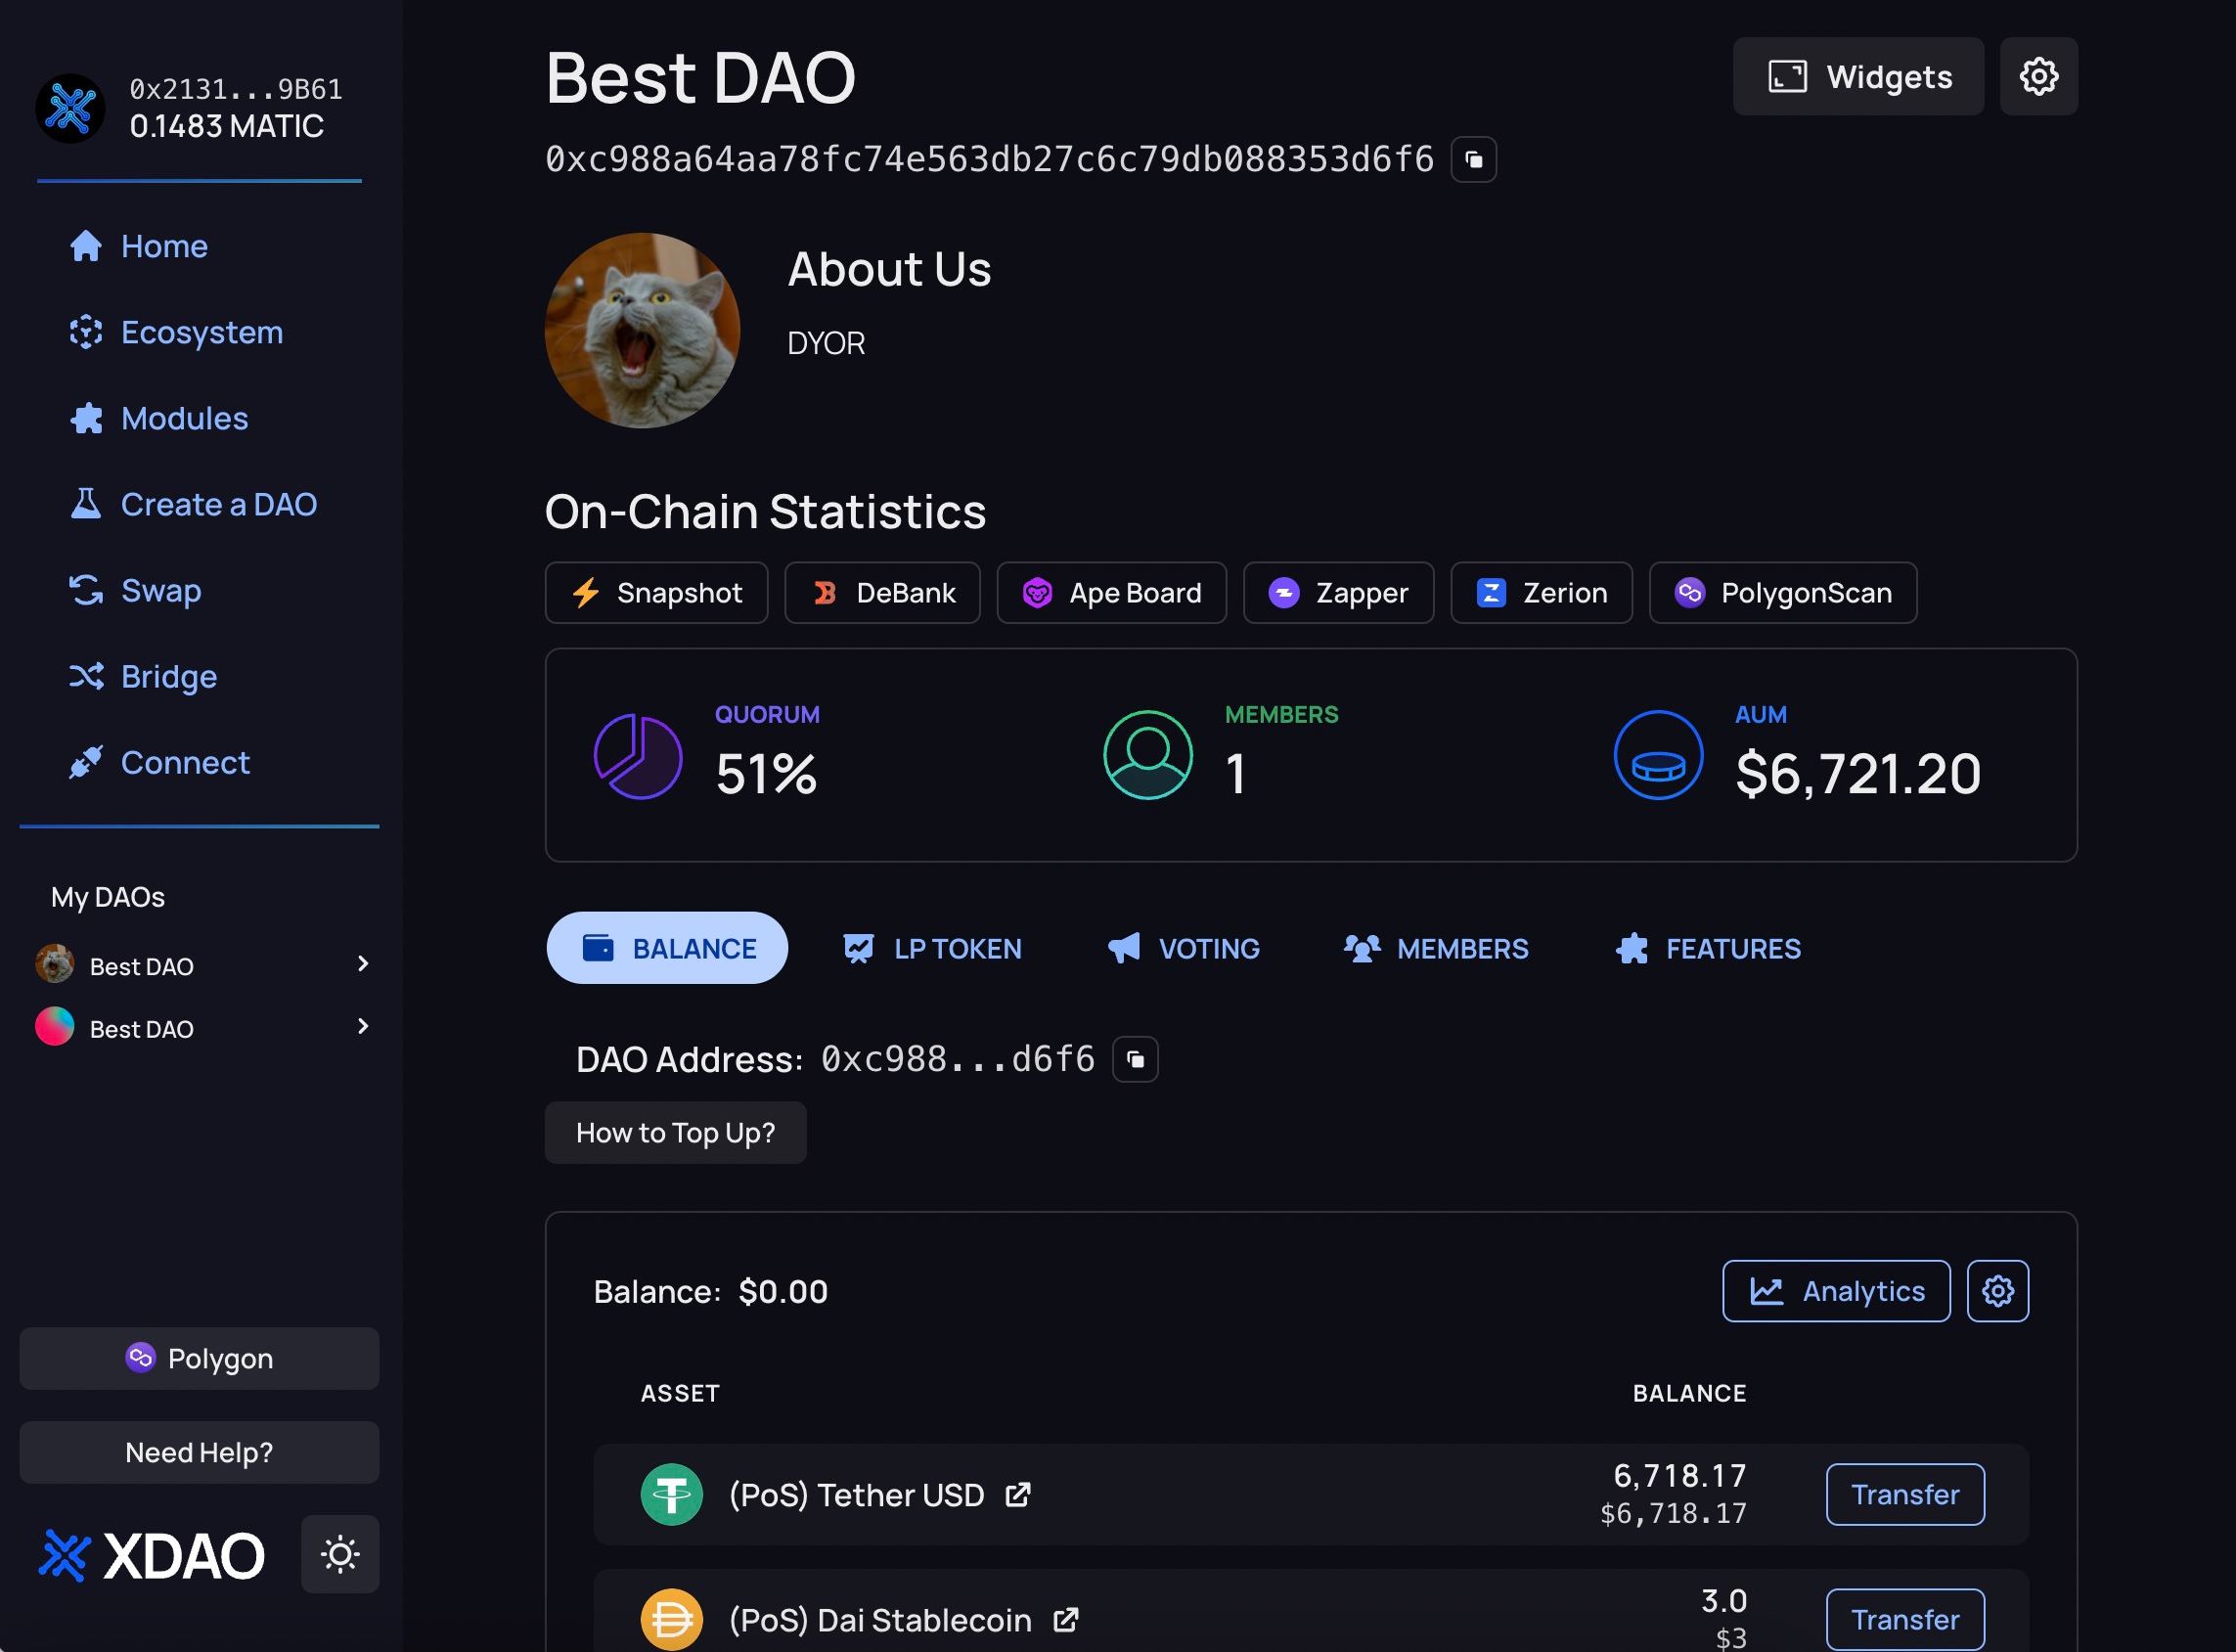
Task: Open the Widgets panel
Action: coord(1857,76)
